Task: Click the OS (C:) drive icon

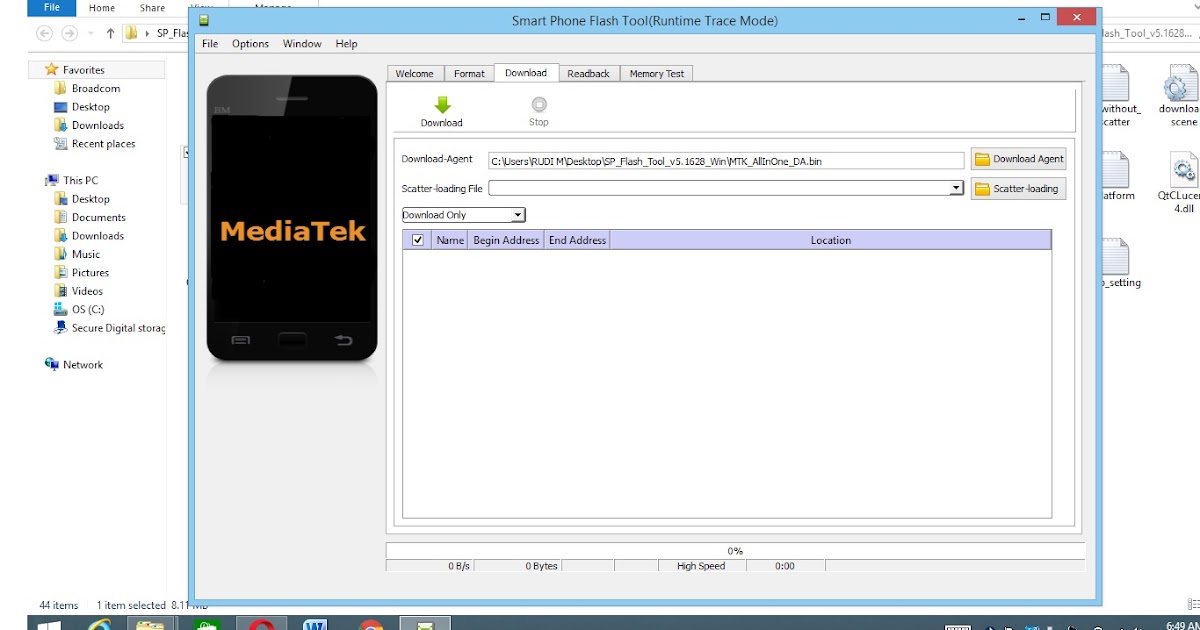Action: tap(62, 309)
